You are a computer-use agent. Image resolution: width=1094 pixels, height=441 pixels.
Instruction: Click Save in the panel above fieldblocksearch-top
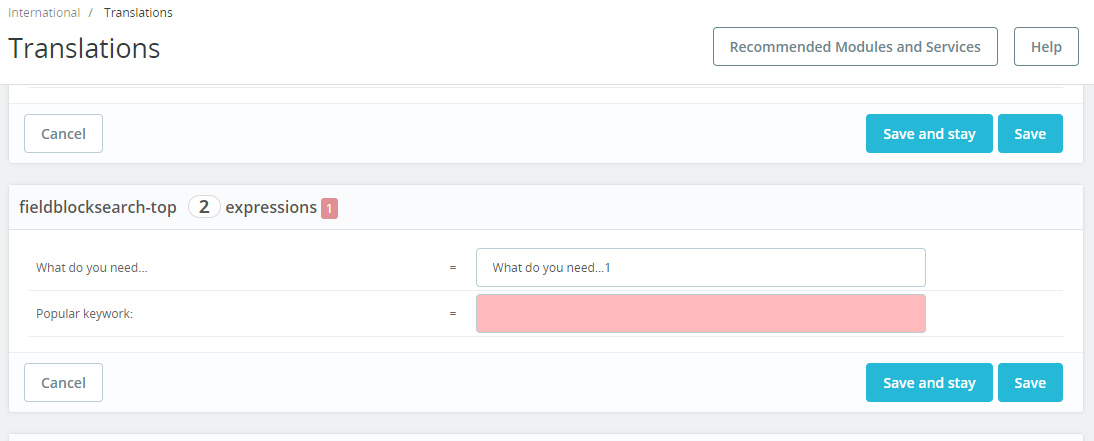[x=1030, y=133]
